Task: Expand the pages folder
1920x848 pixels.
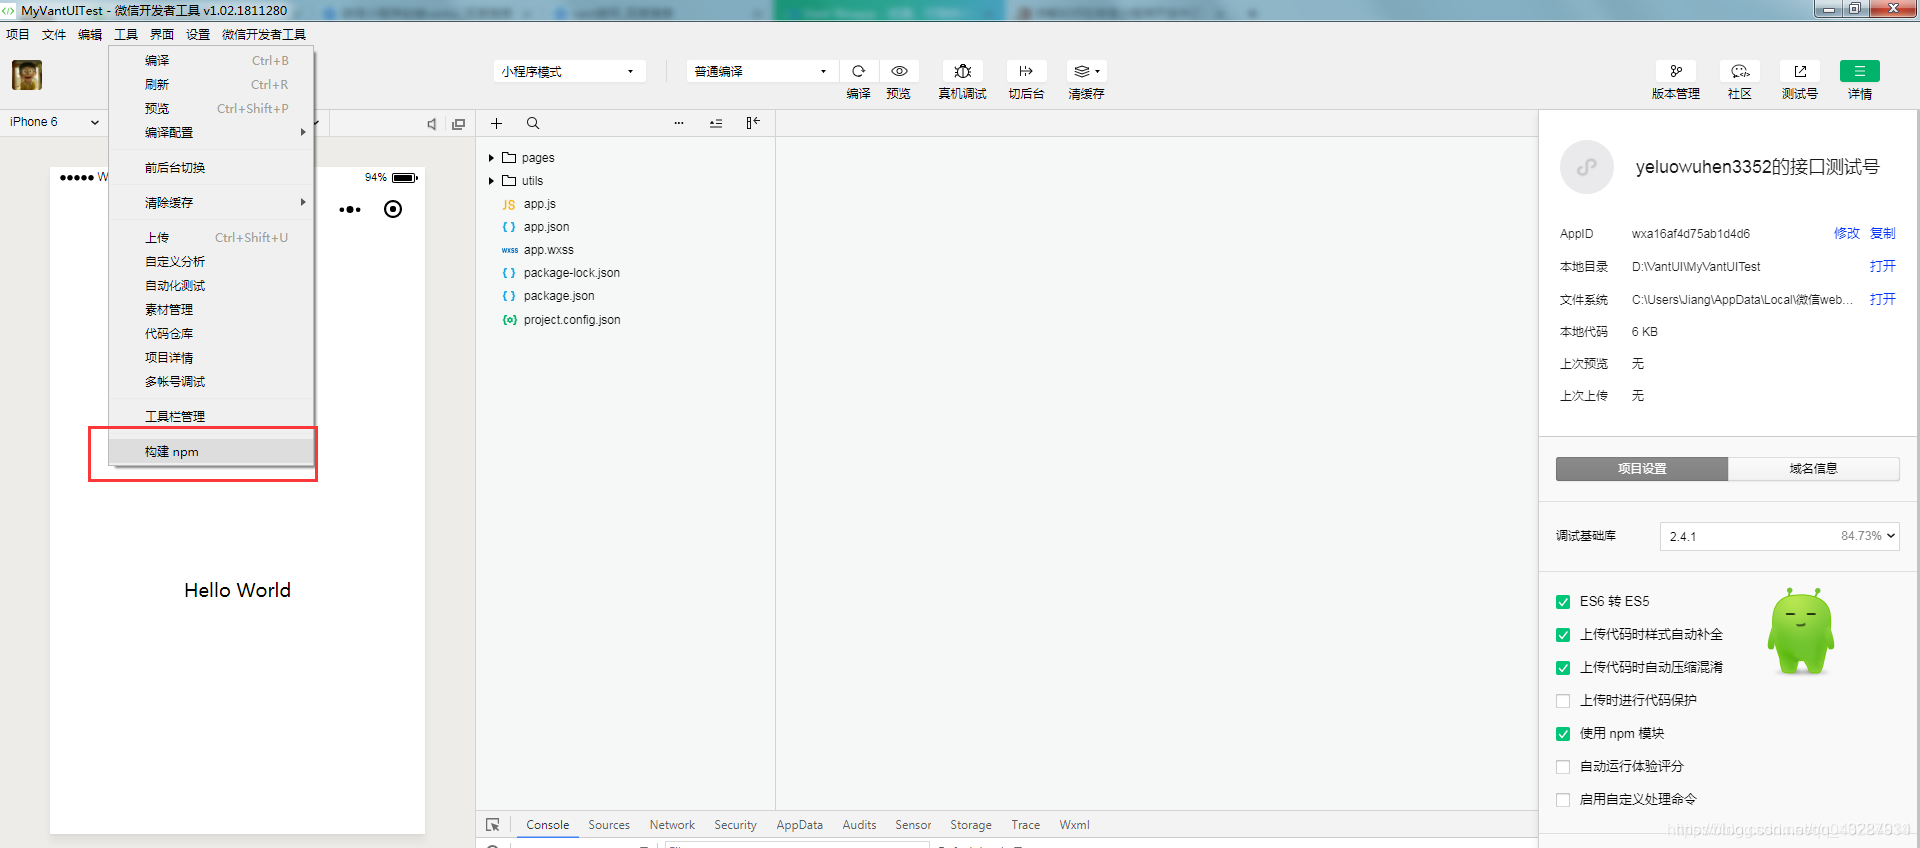Action: [x=491, y=158]
